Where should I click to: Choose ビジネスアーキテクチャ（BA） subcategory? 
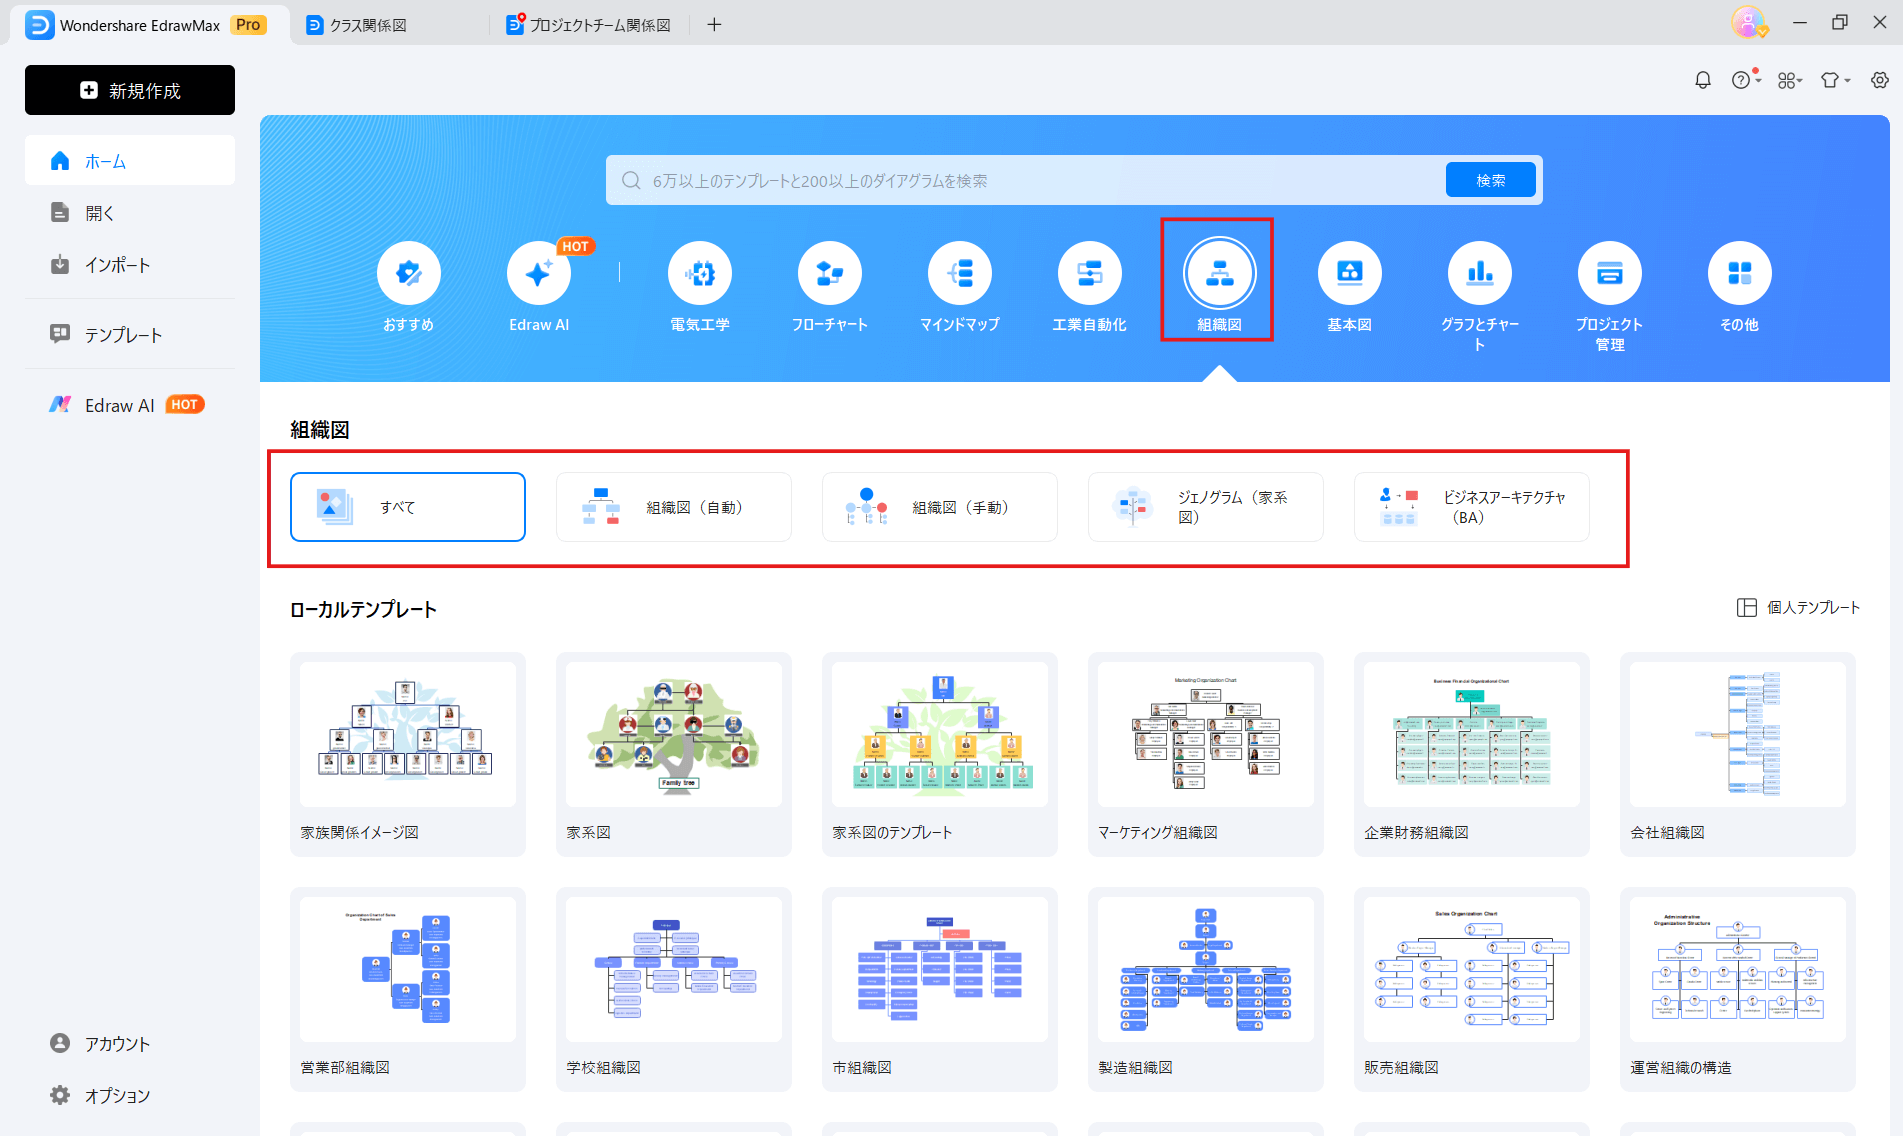point(1472,507)
